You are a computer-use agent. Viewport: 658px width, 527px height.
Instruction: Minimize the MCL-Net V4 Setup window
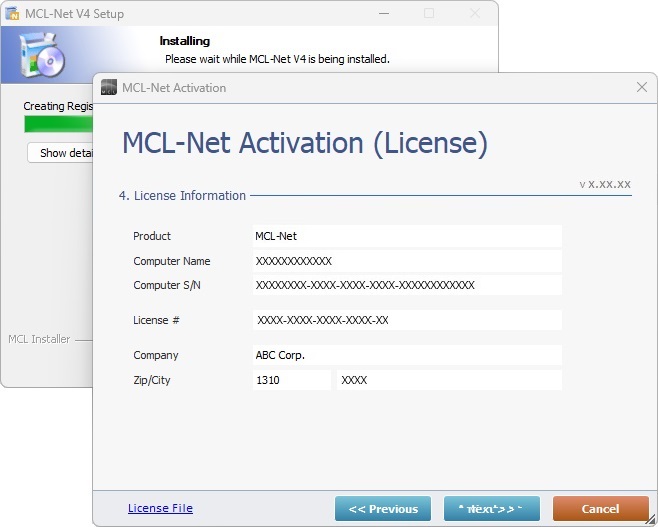[x=384, y=13]
